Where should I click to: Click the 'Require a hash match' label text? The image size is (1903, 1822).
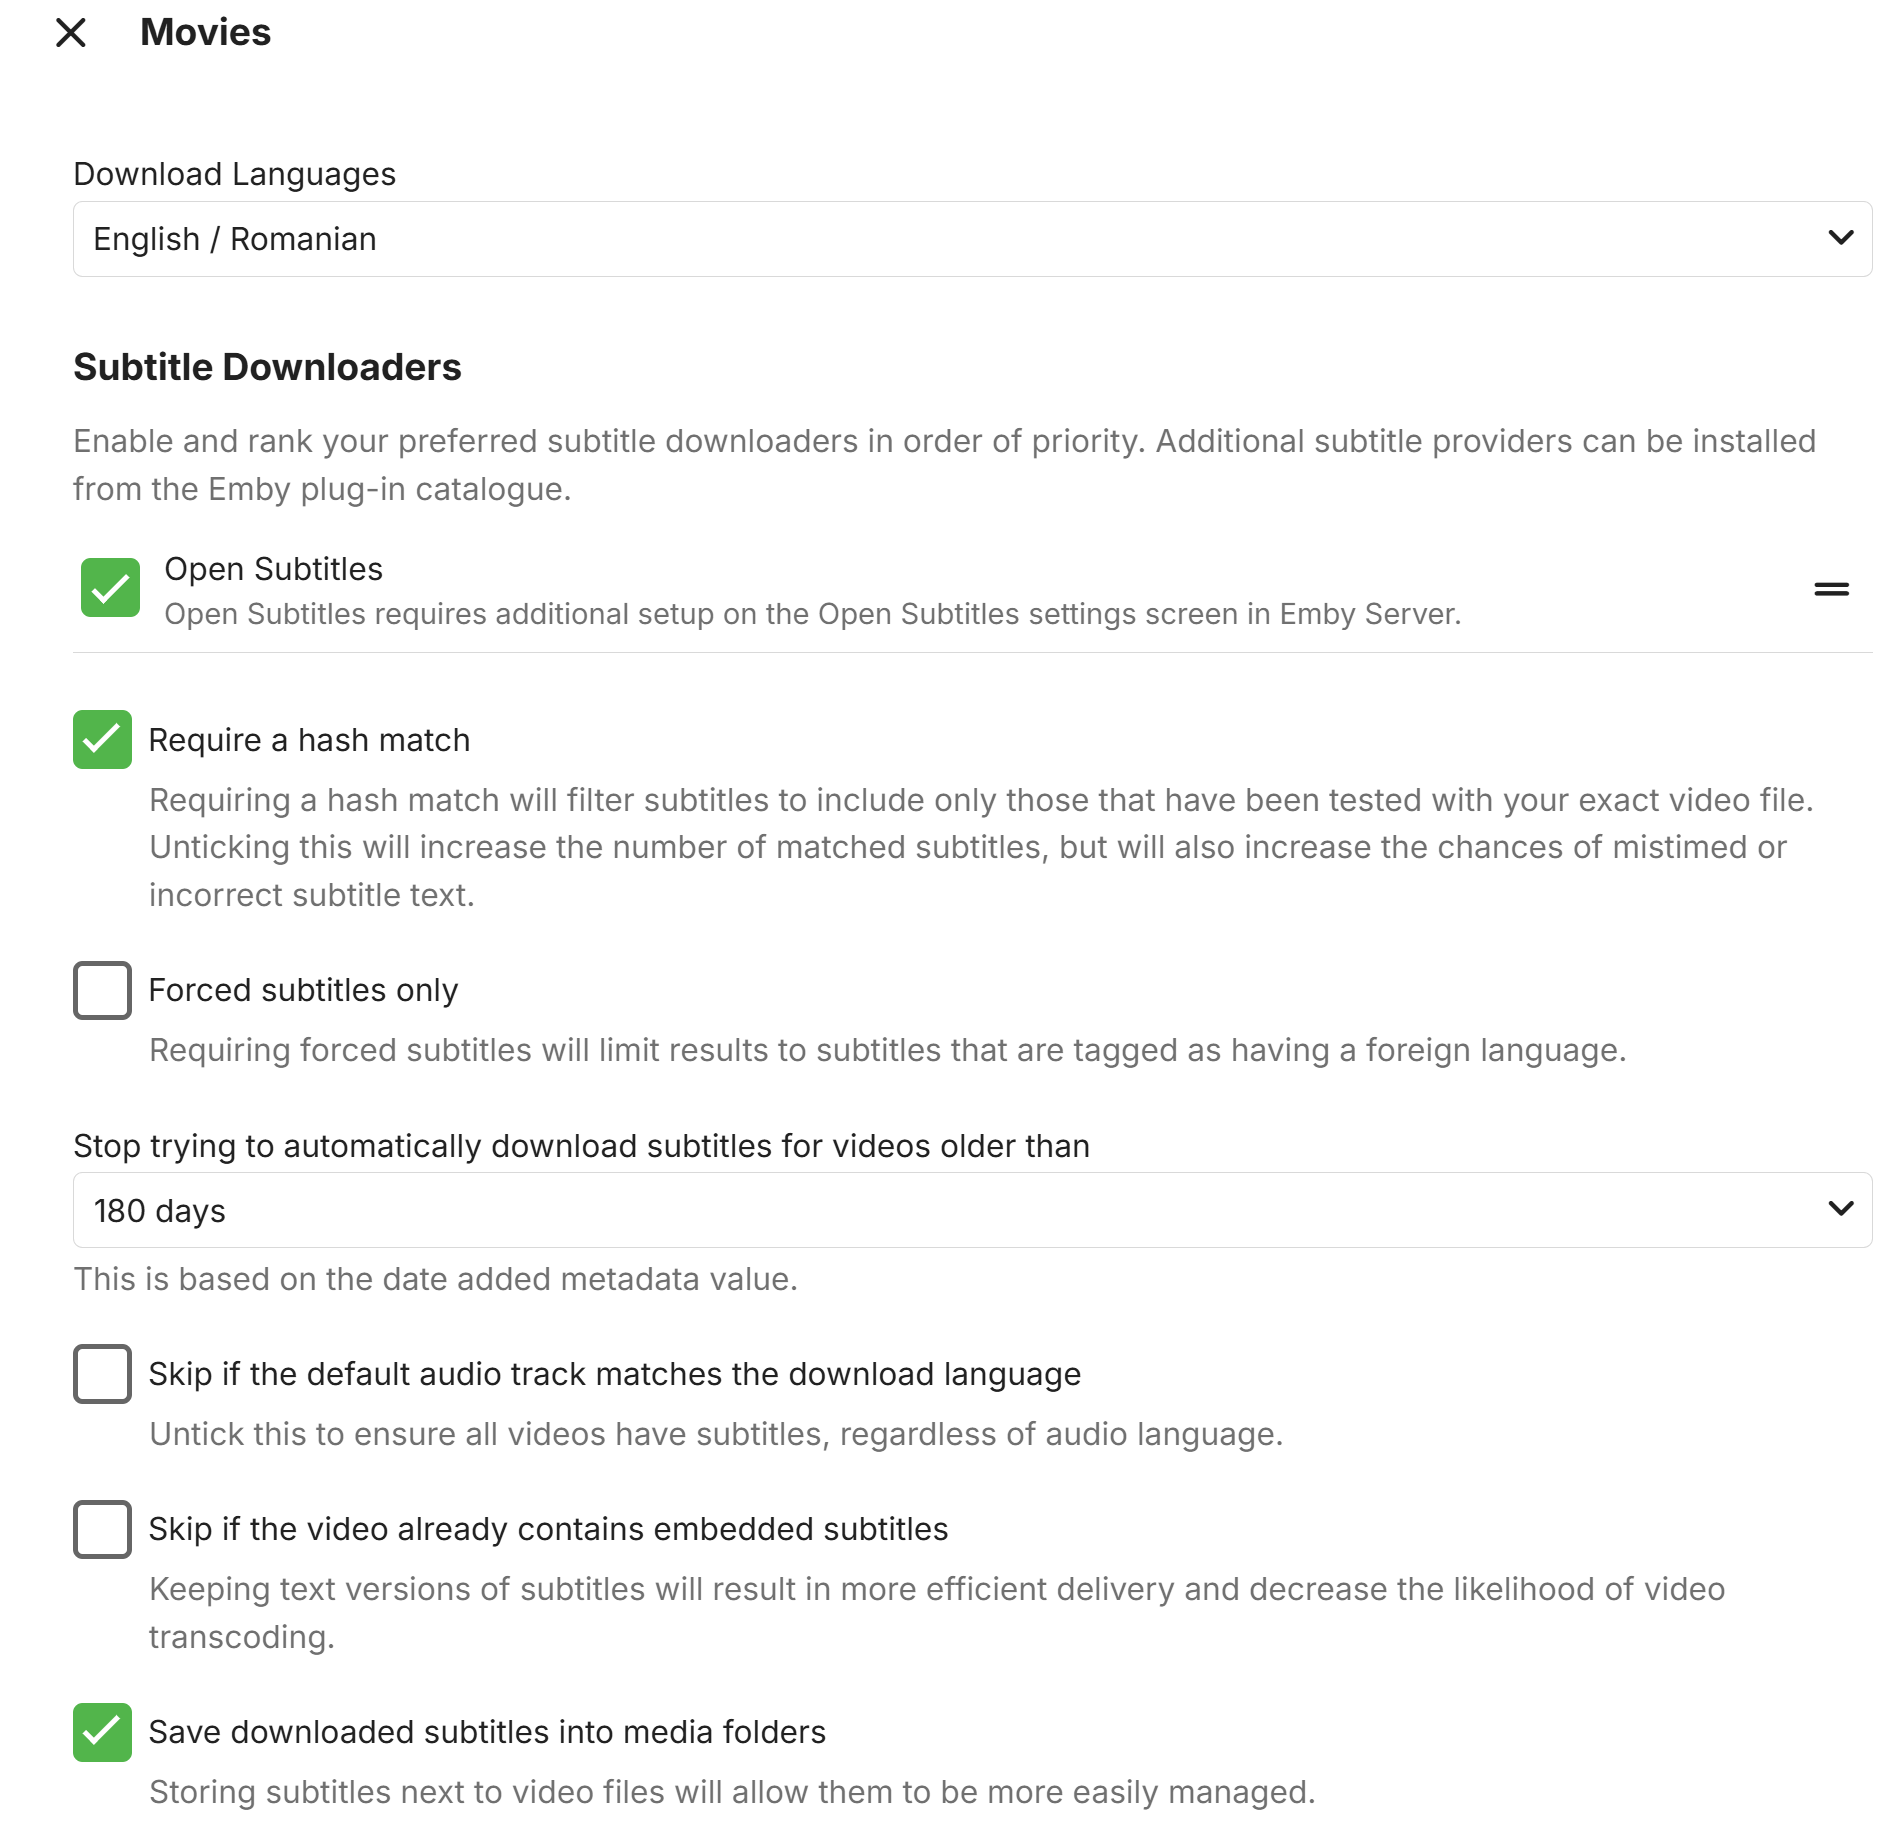(309, 740)
